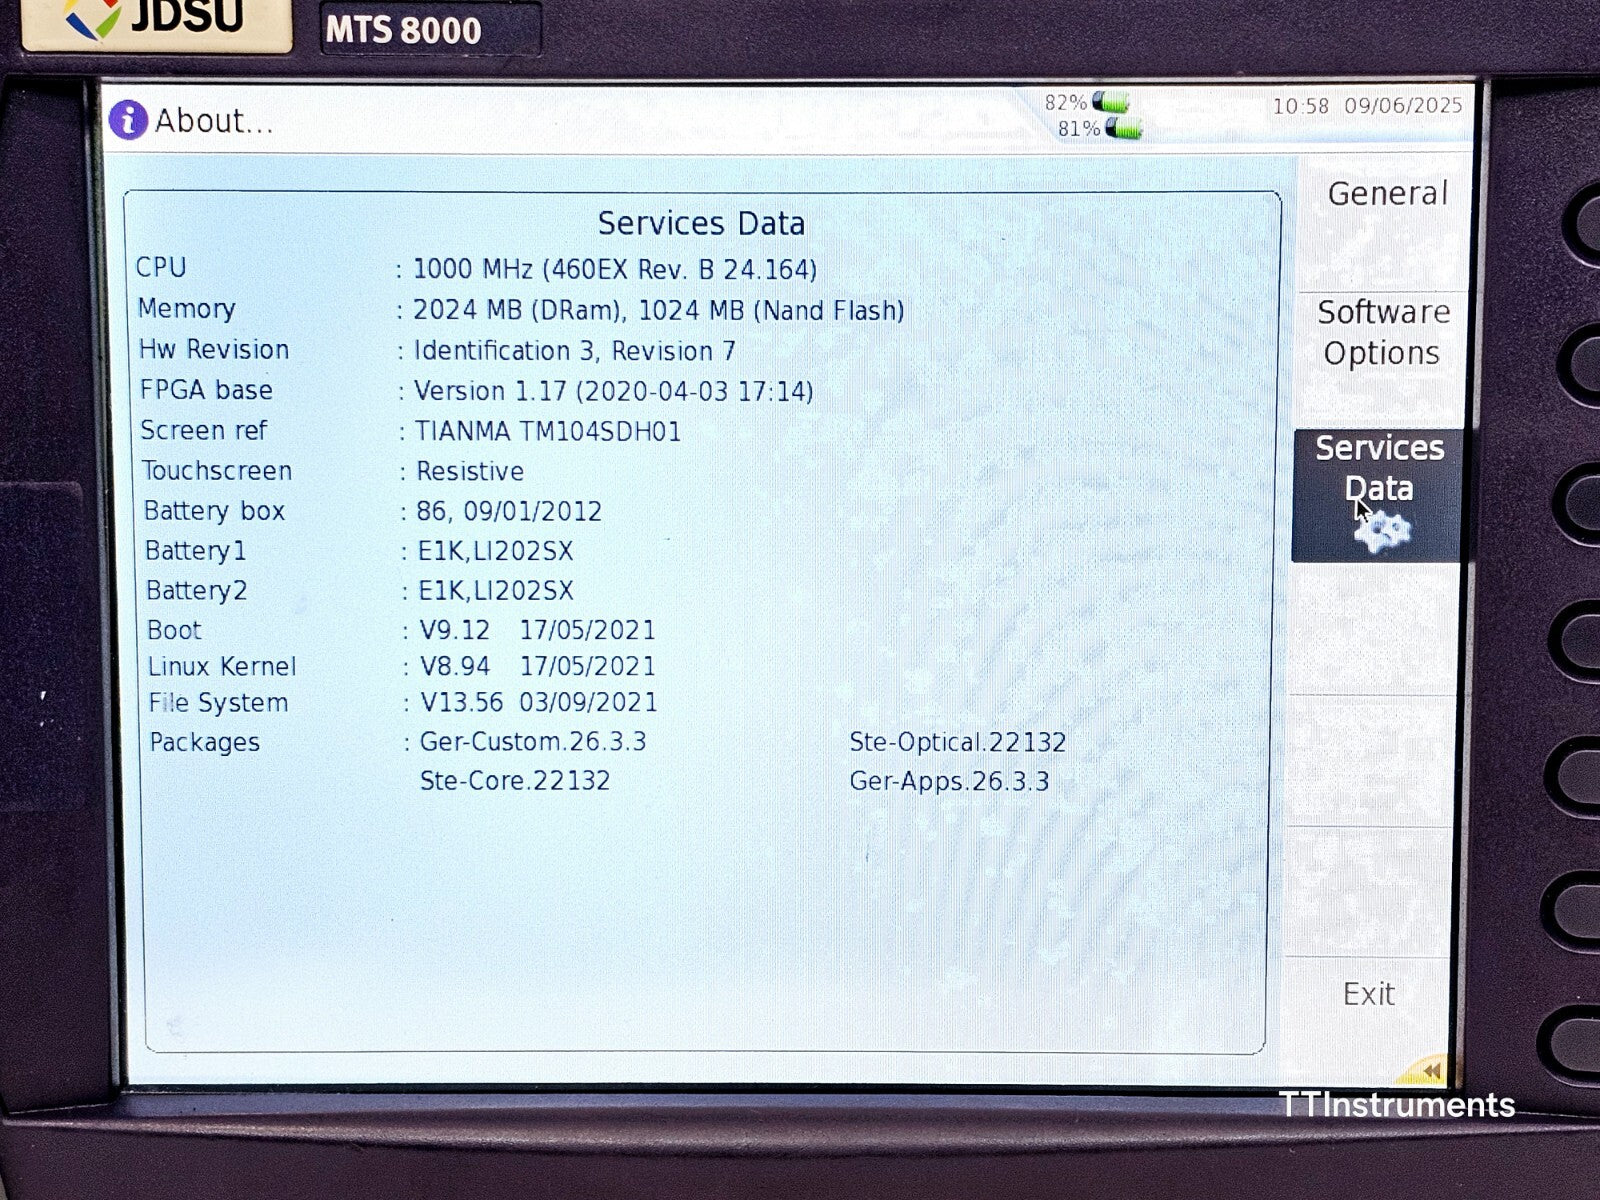Click the Packages label
Screen dimensions: 1600x1200
coord(204,742)
